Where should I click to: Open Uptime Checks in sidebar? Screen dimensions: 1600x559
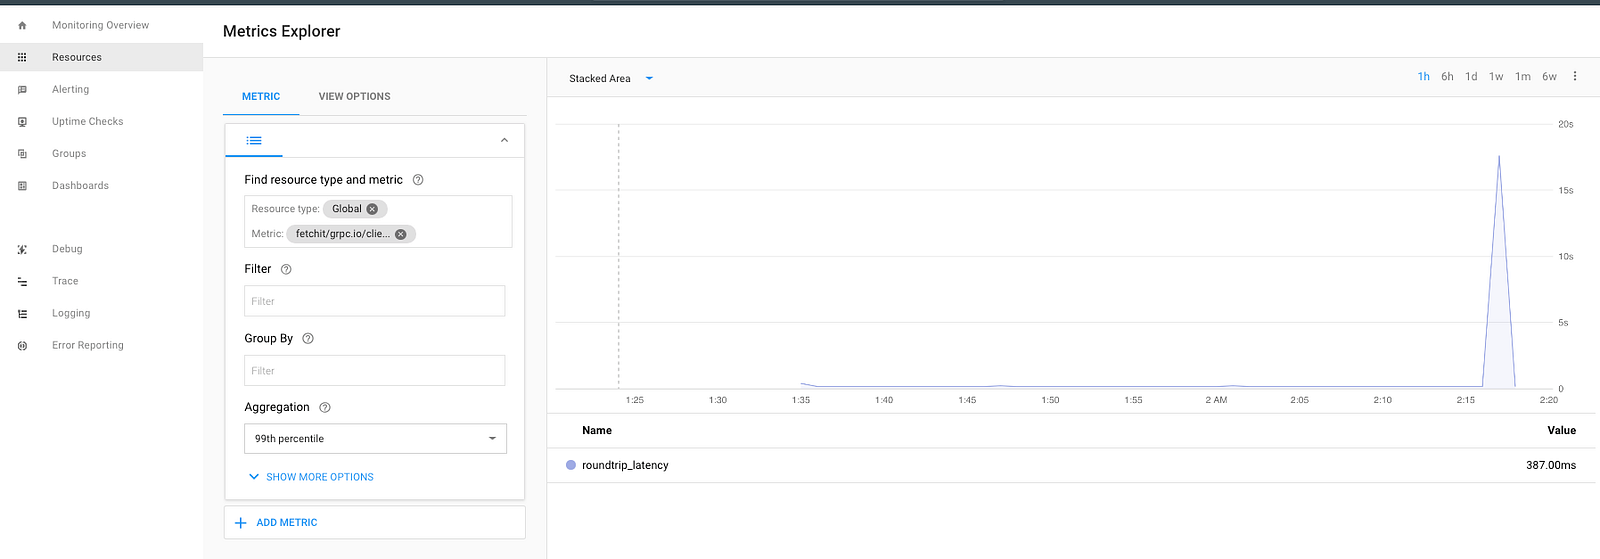pos(88,121)
